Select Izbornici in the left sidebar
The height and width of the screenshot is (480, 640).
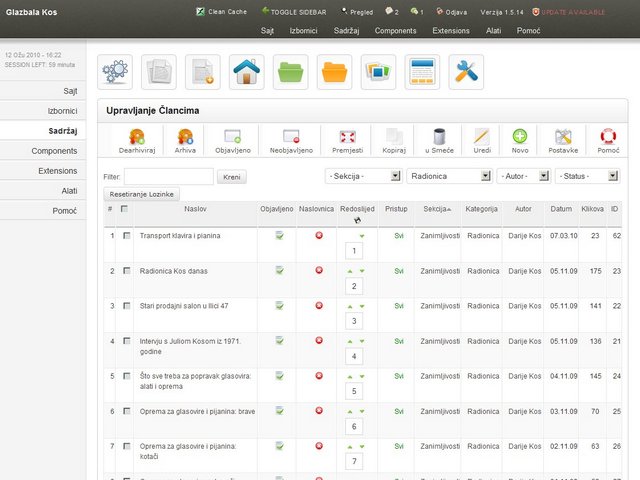point(63,110)
